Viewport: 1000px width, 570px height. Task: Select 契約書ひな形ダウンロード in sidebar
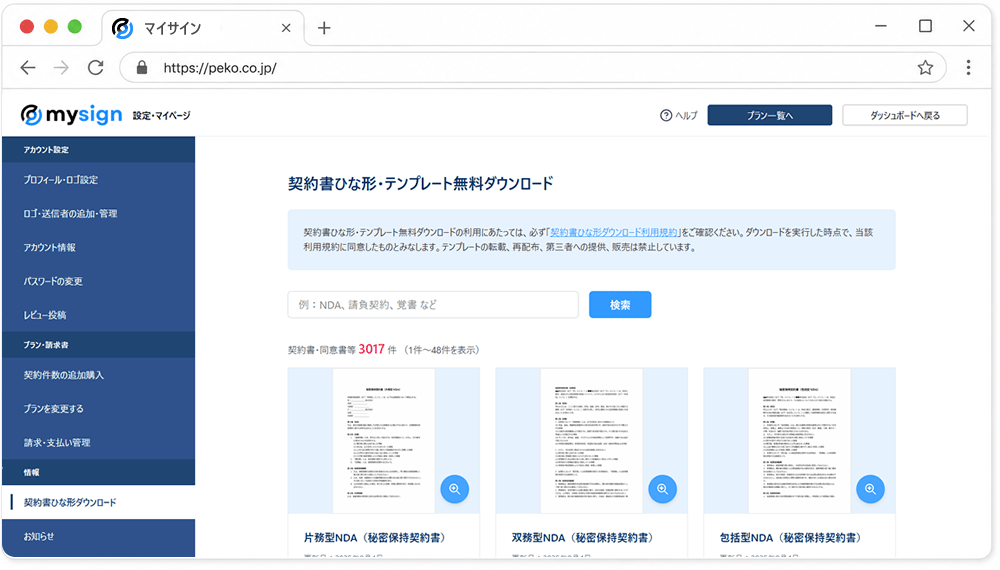pos(99,502)
